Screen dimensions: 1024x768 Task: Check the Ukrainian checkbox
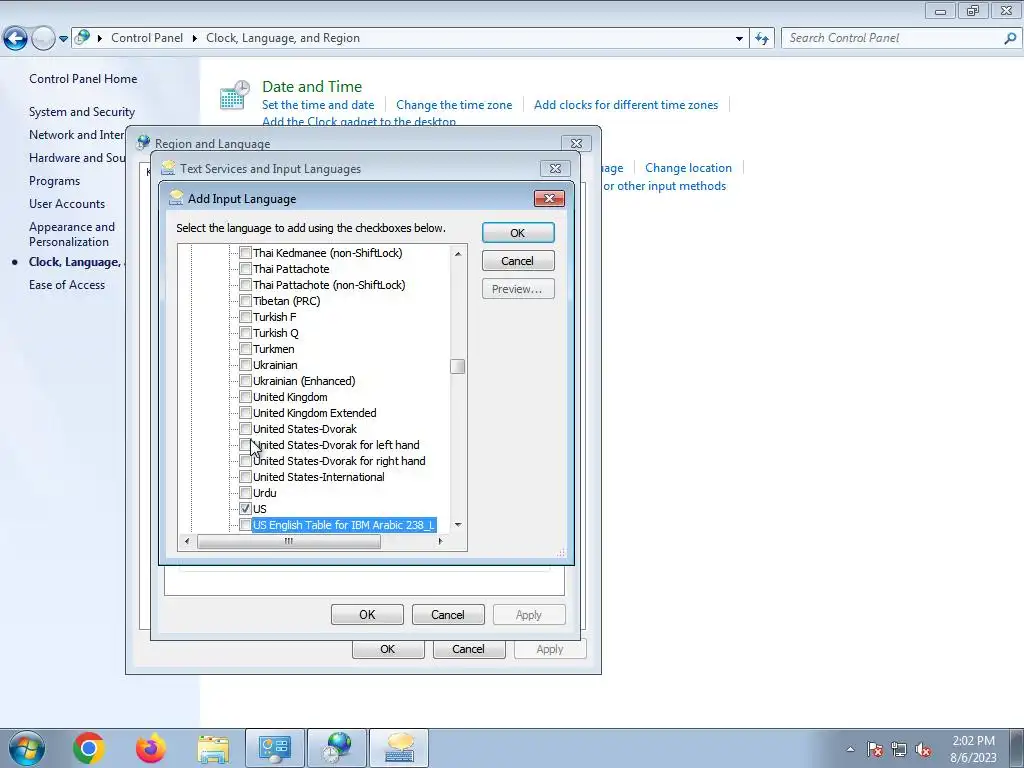pos(246,364)
